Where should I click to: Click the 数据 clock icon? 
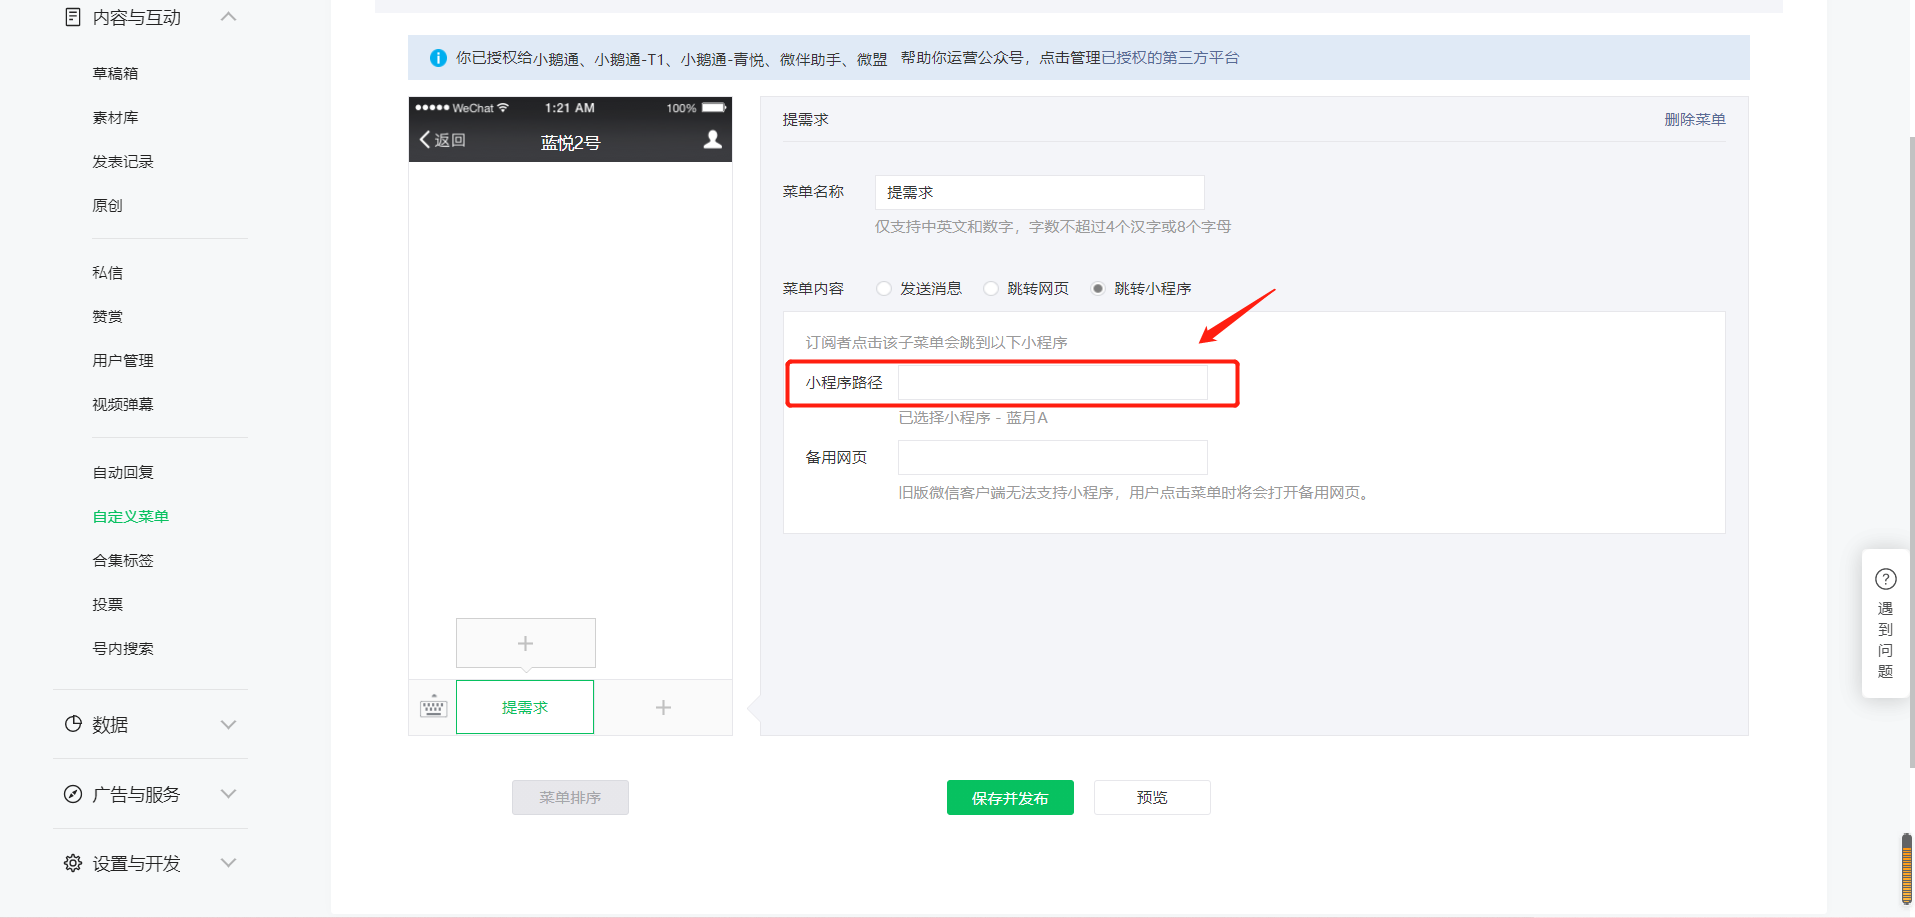[73, 724]
